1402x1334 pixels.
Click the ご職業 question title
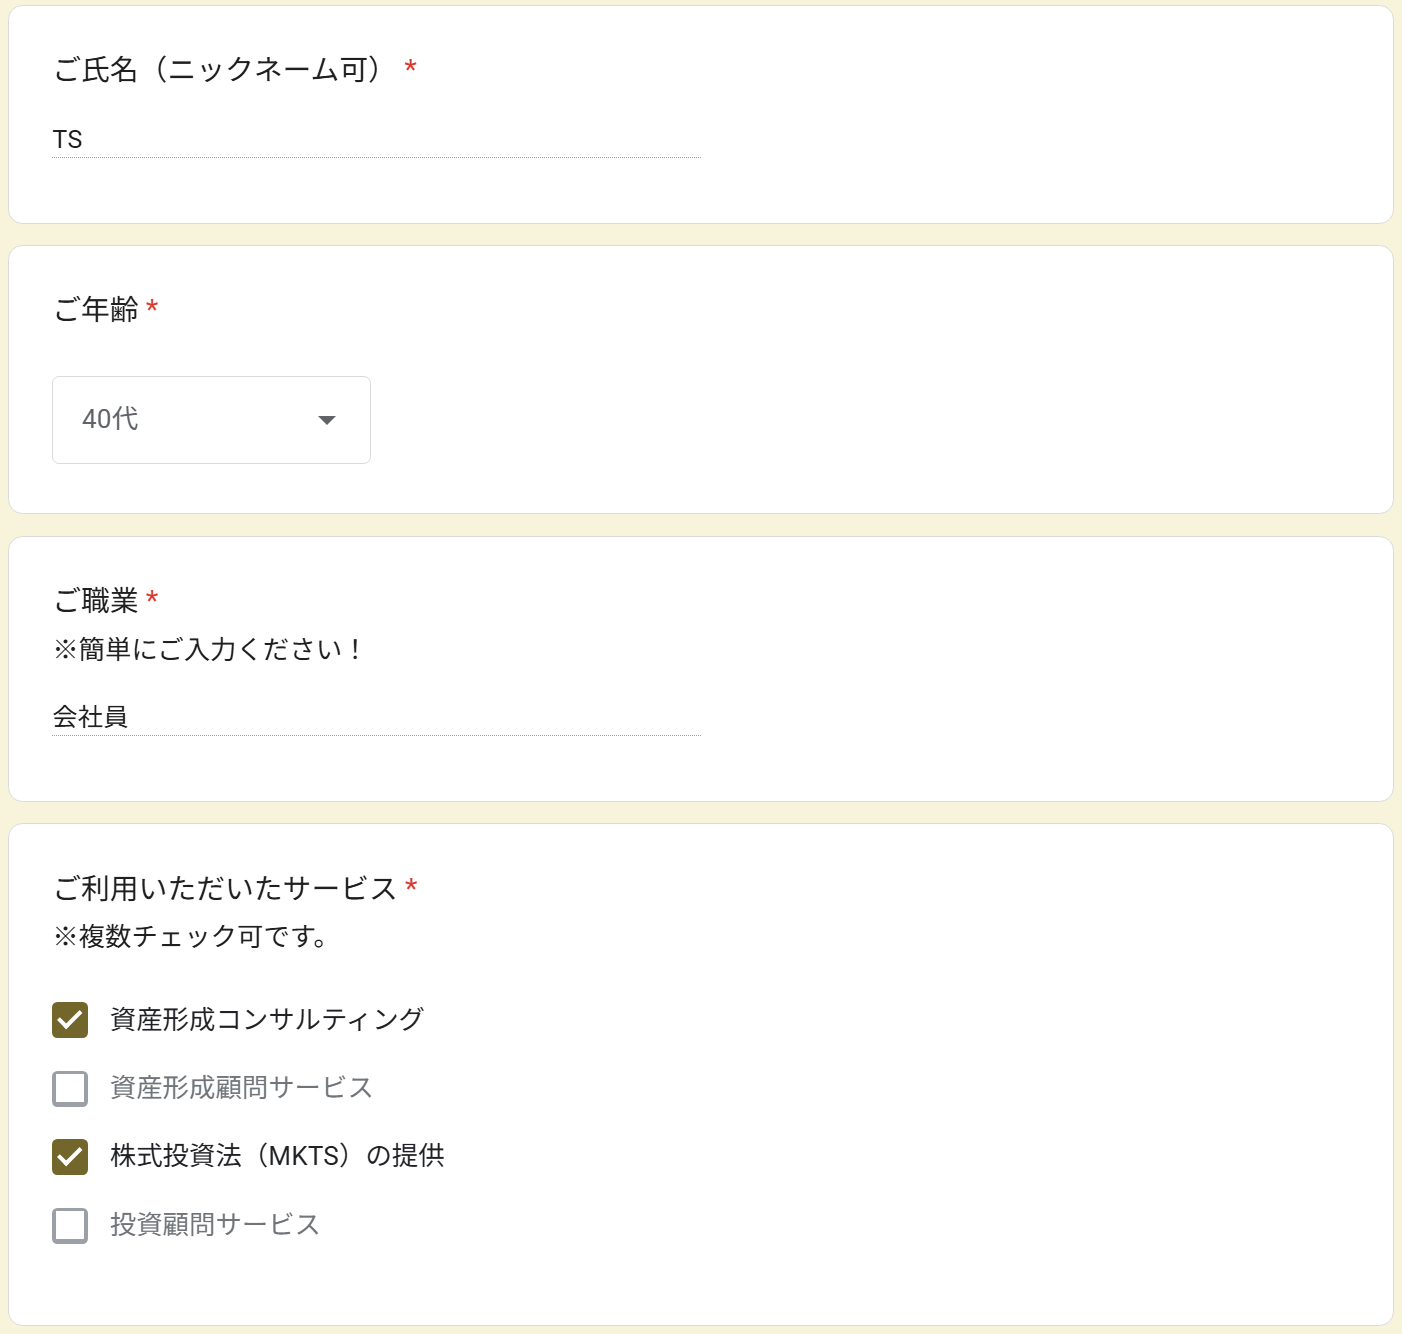tap(96, 601)
